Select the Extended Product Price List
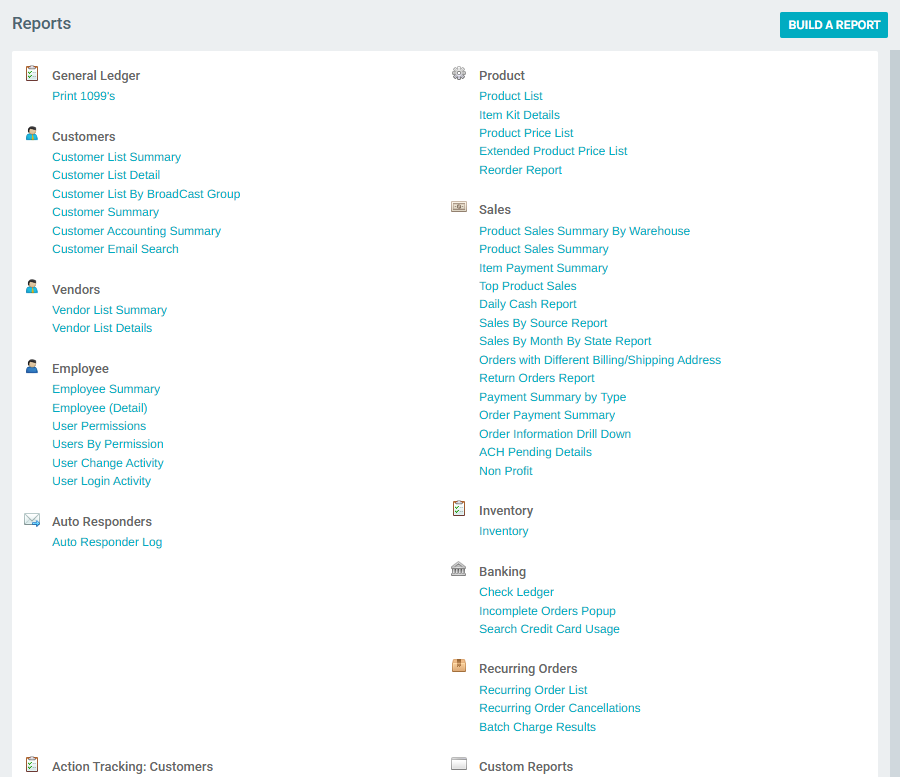 pyautogui.click(x=553, y=150)
